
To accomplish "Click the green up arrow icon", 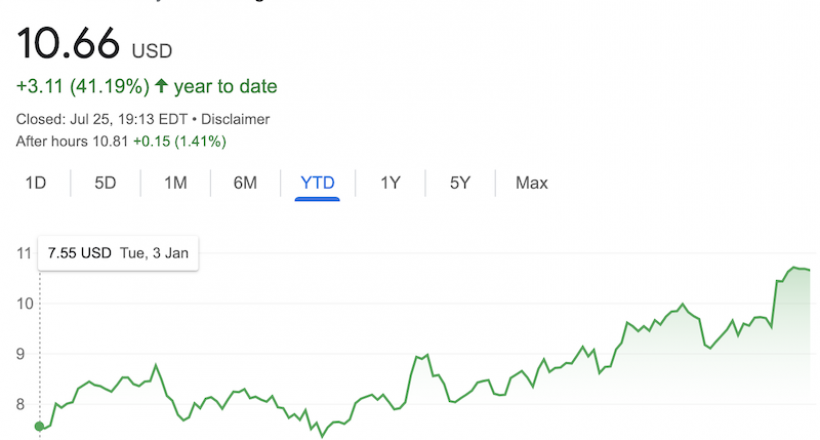I will point(161,87).
